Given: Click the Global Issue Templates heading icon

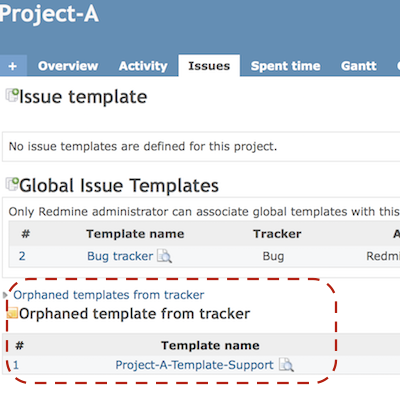Looking at the screenshot, I should pos(12,184).
